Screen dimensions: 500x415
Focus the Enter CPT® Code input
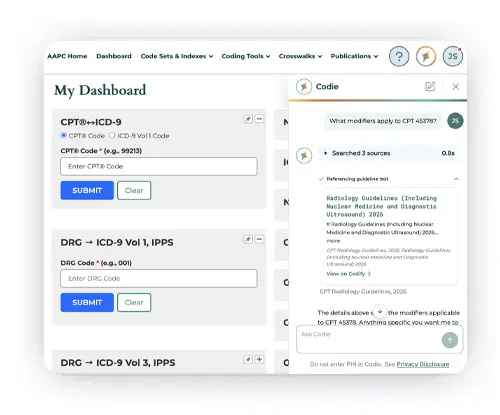click(x=159, y=166)
